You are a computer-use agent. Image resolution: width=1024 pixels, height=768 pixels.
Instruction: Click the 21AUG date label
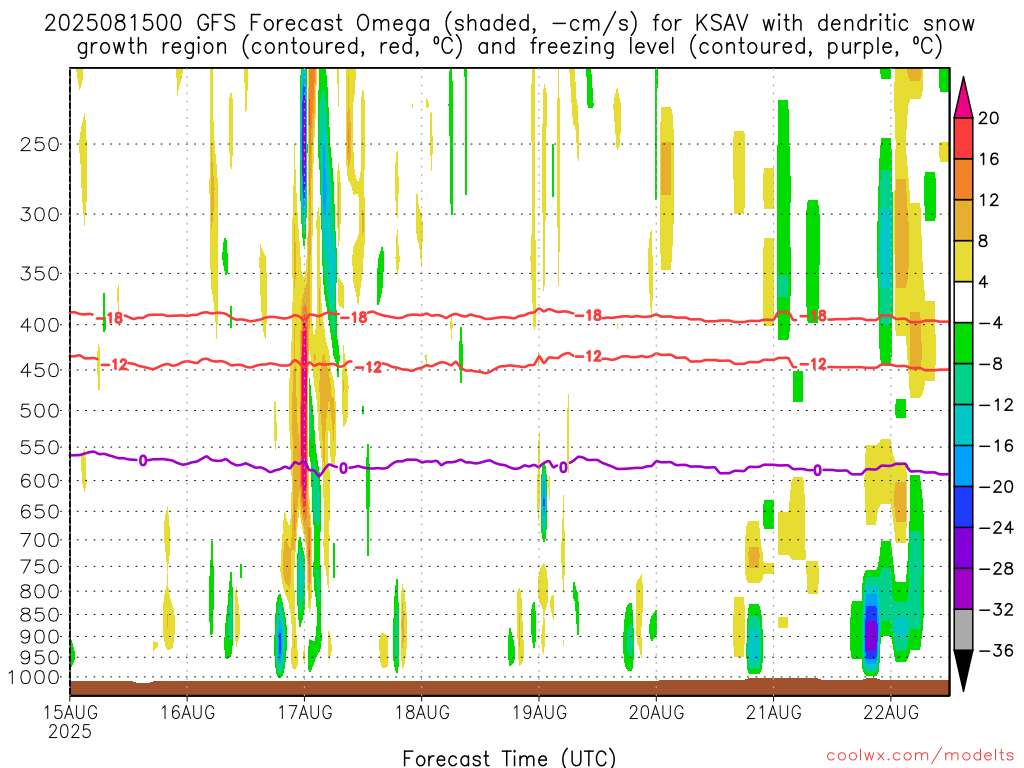click(x=774, y=712)
